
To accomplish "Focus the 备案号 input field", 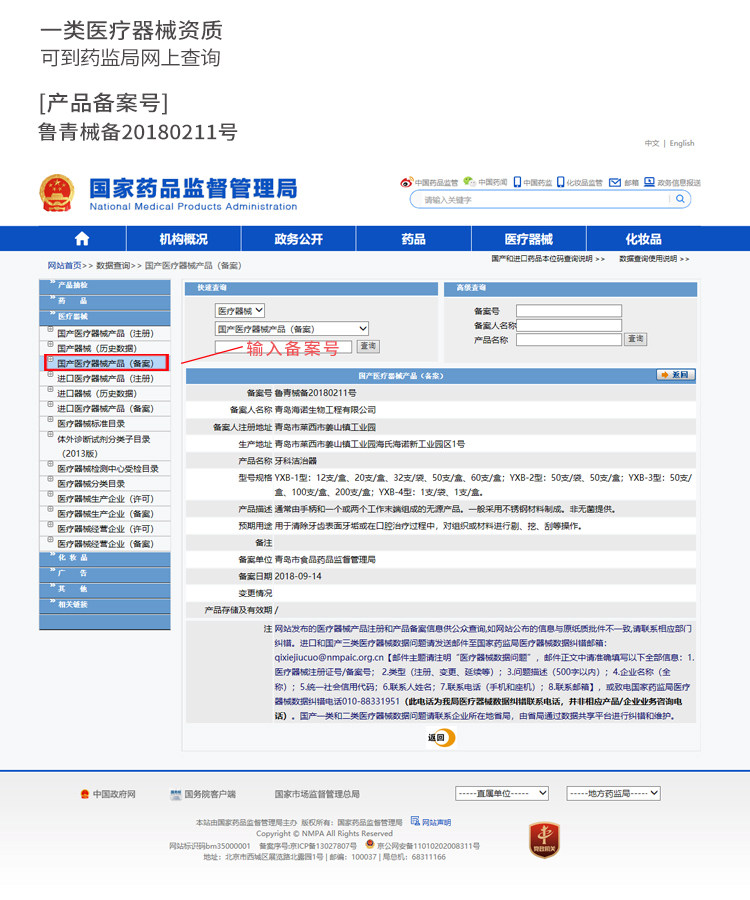I will click(x=569, y=311).
